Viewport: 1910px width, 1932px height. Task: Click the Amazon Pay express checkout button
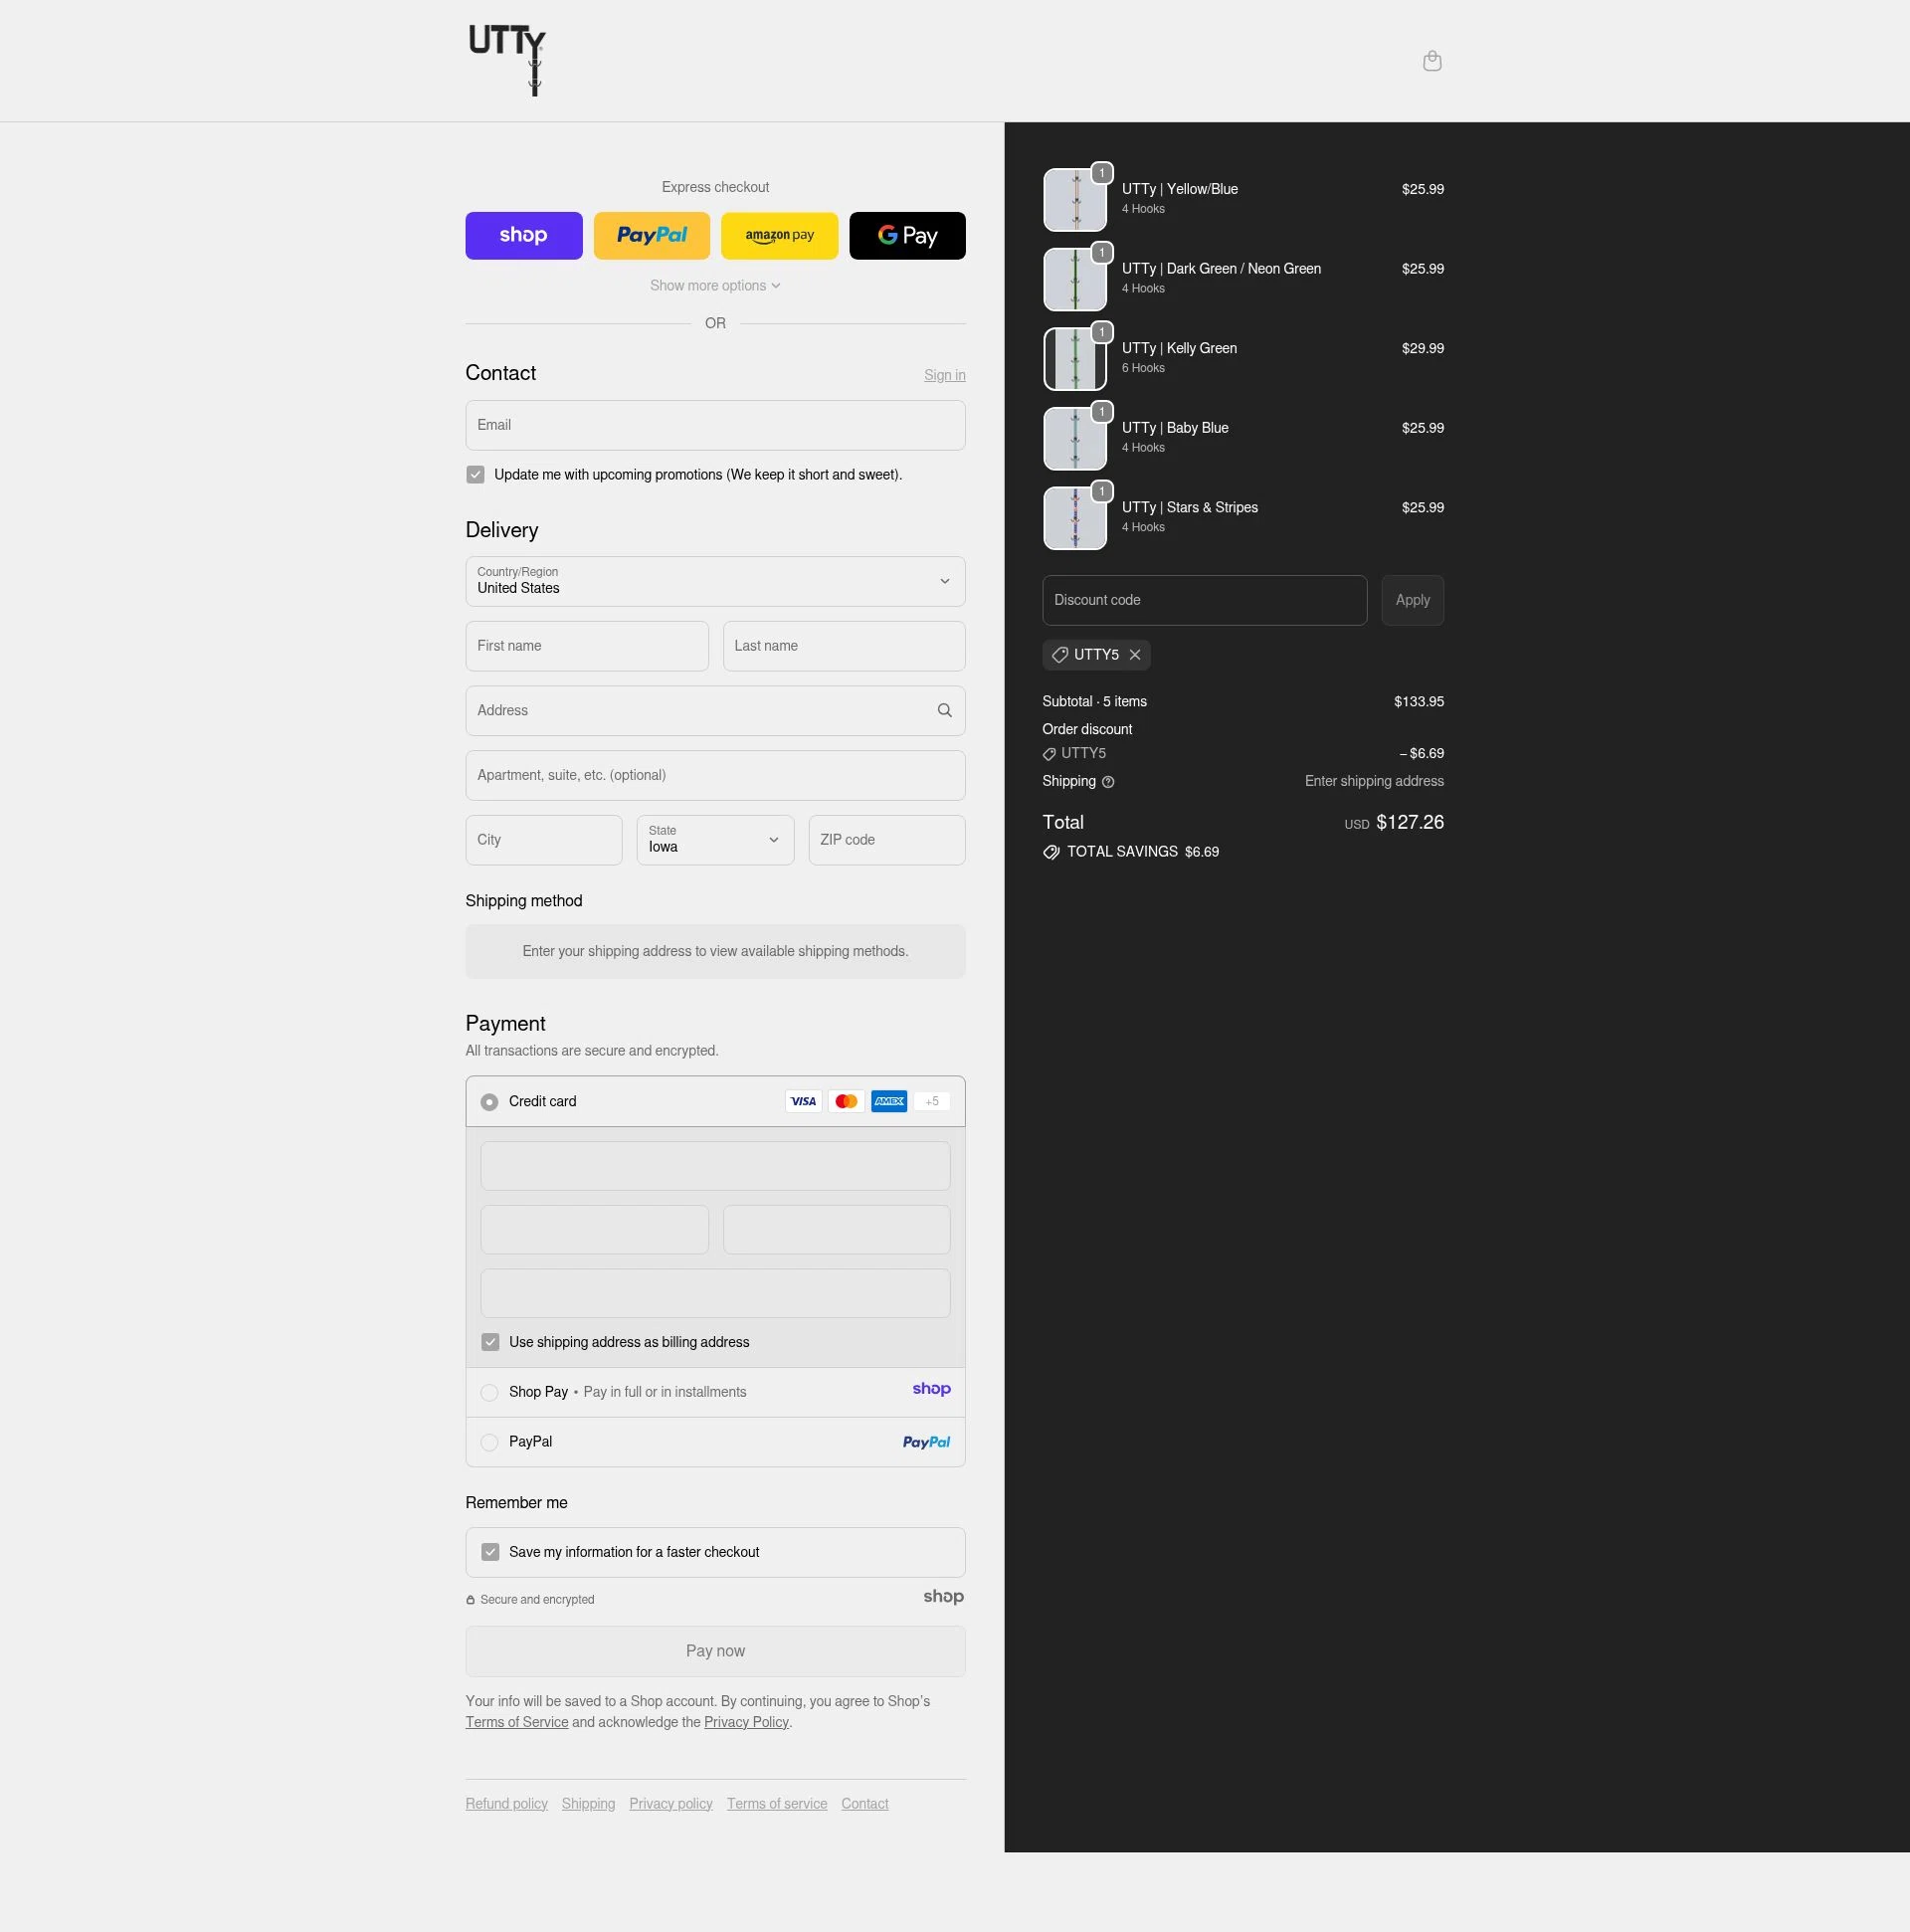tap(779, 235)
